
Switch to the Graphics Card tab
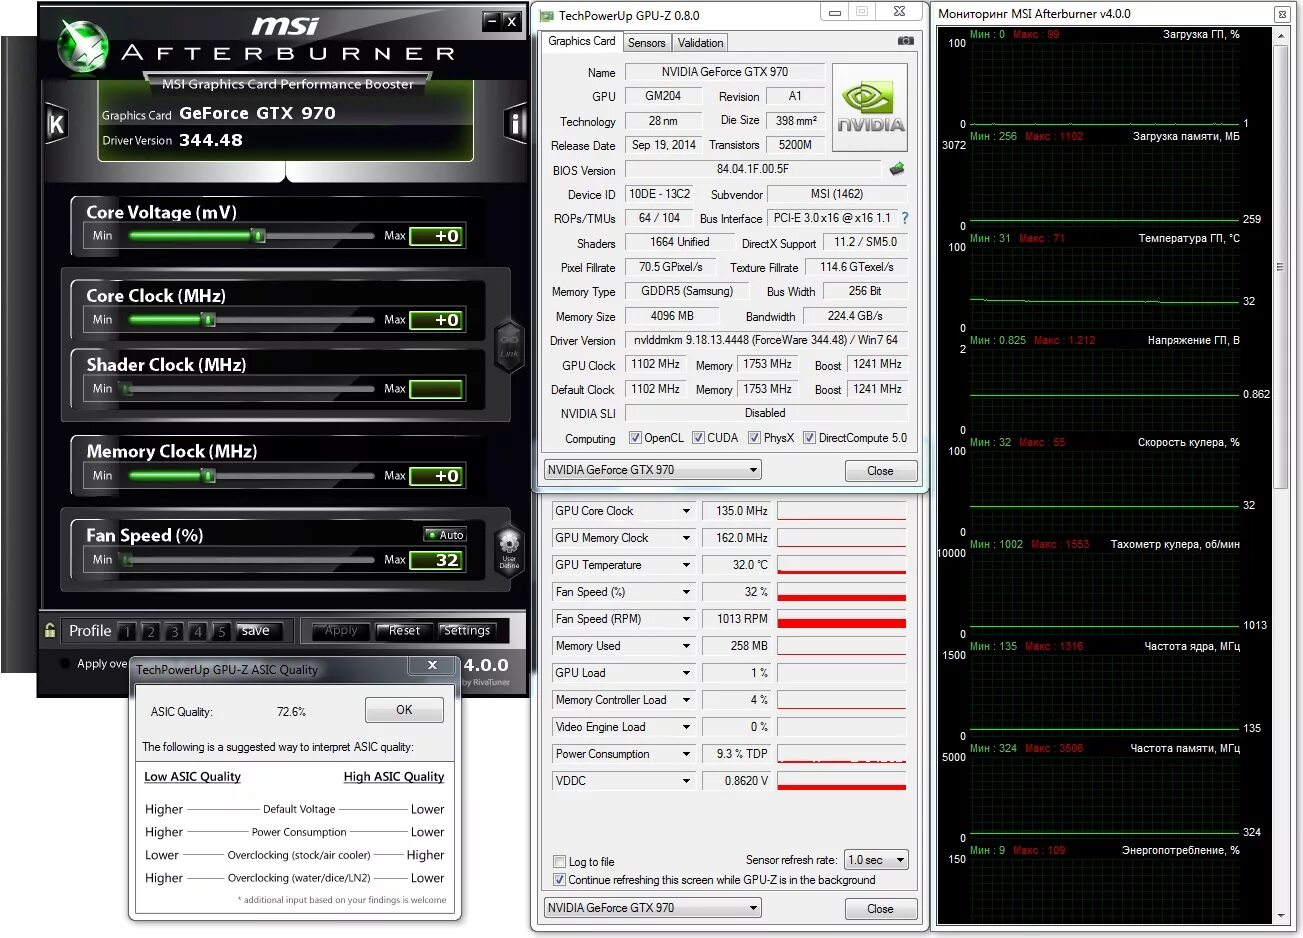pyautogui.click(x=582, y=41)
